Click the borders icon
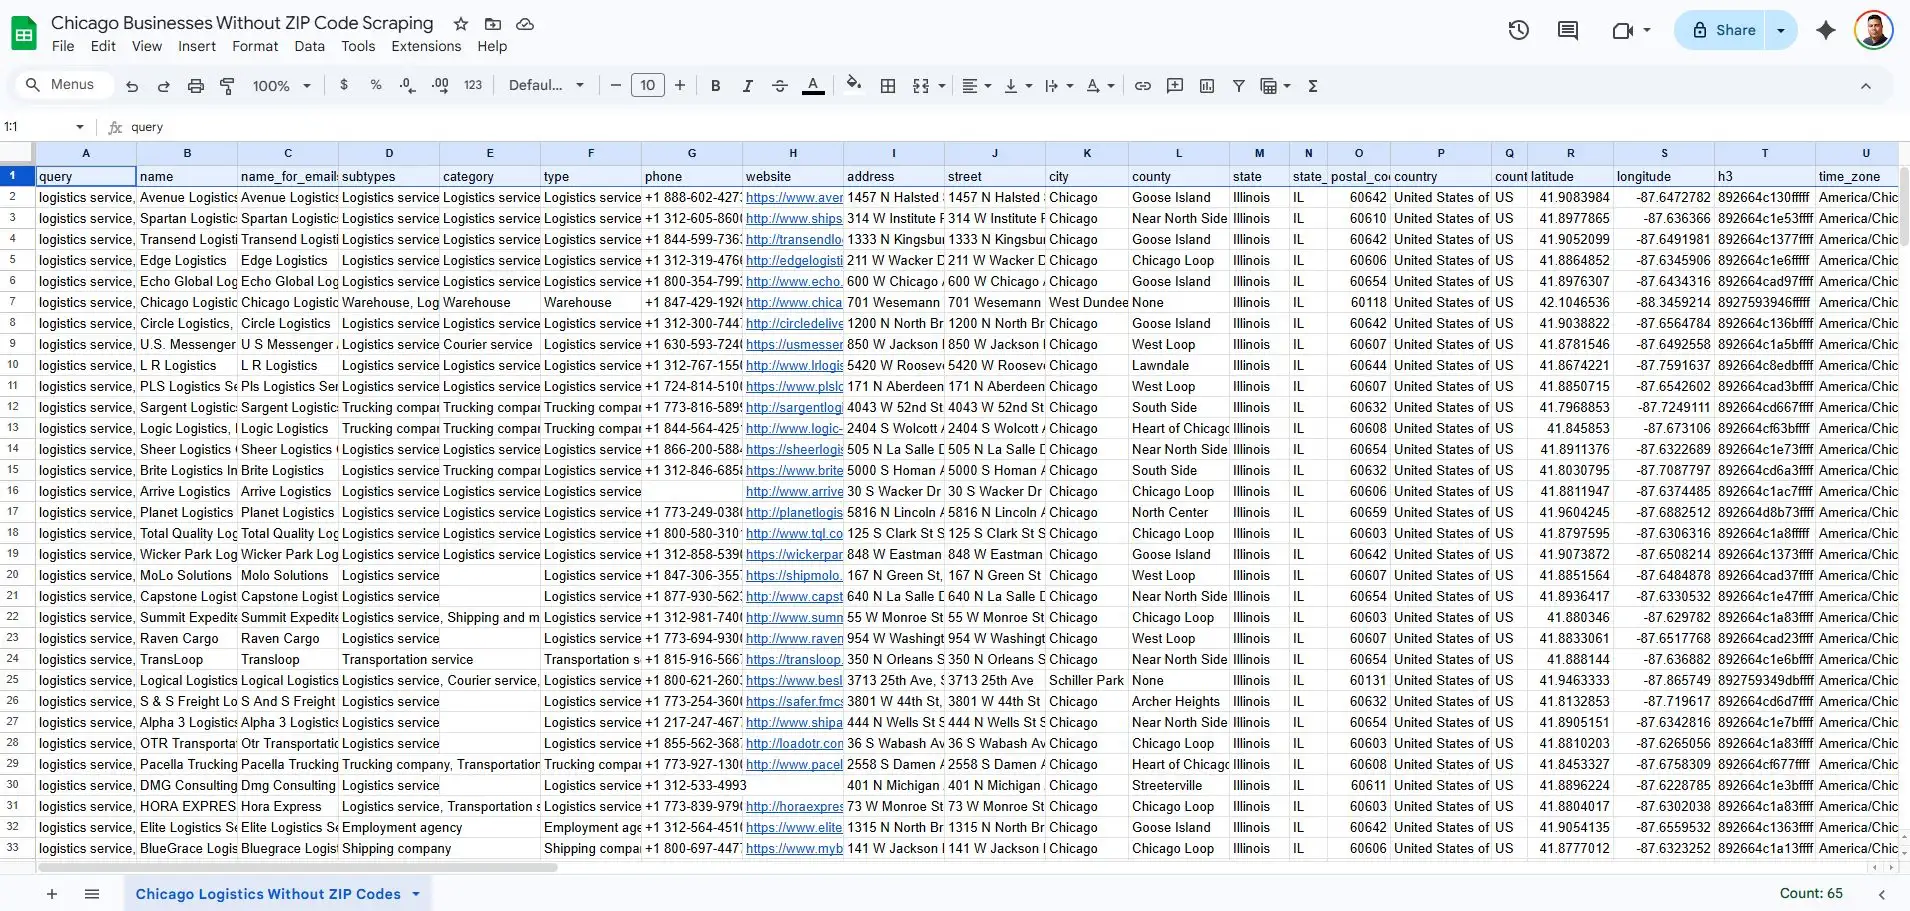Viewport: 1910px width, 911px height. [887, 86]
